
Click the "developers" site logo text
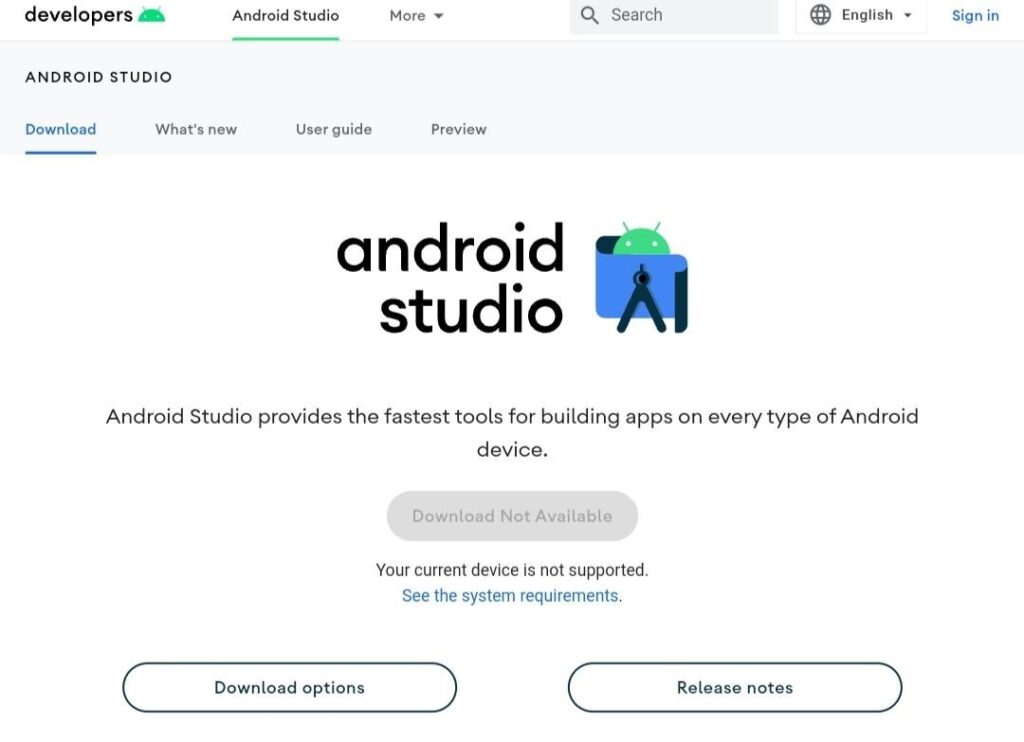tap(78, 15)
